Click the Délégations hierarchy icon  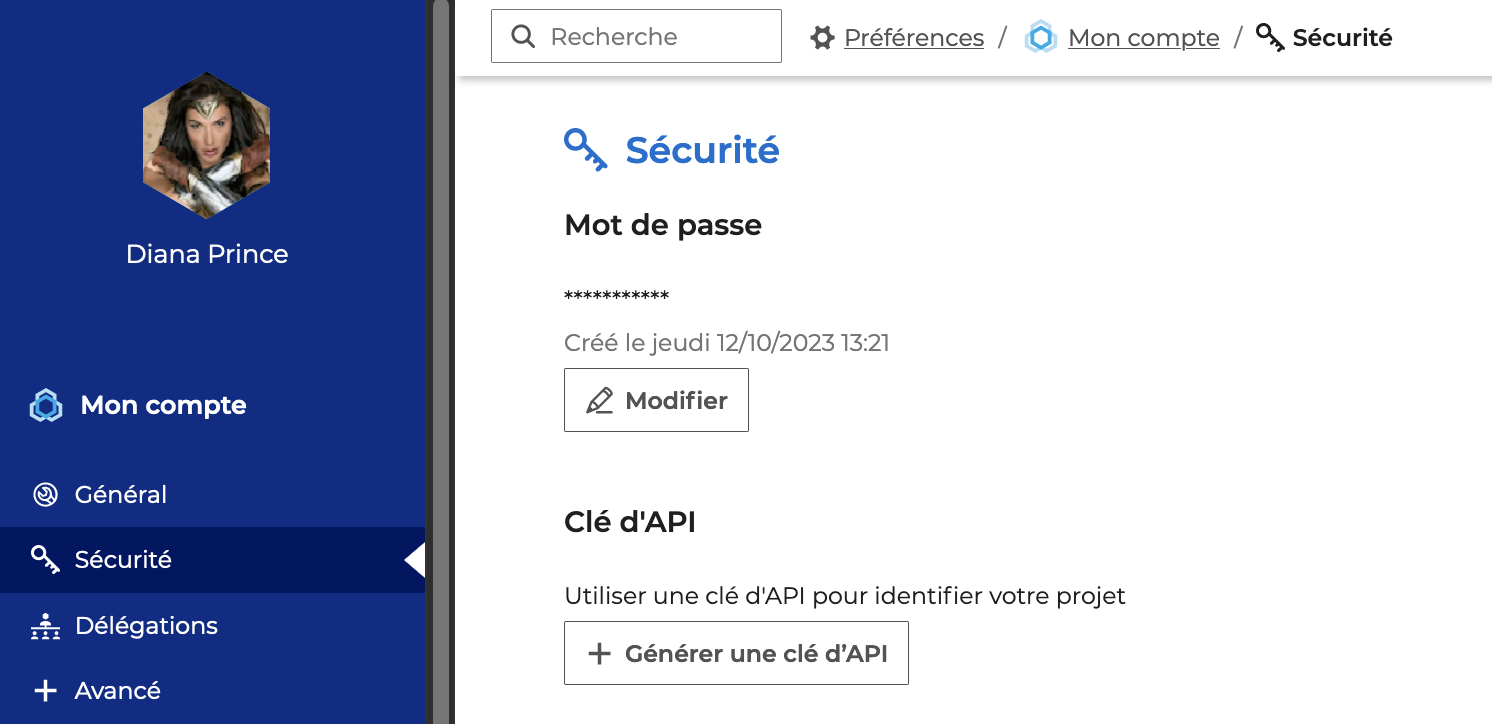tap(45, 626)
